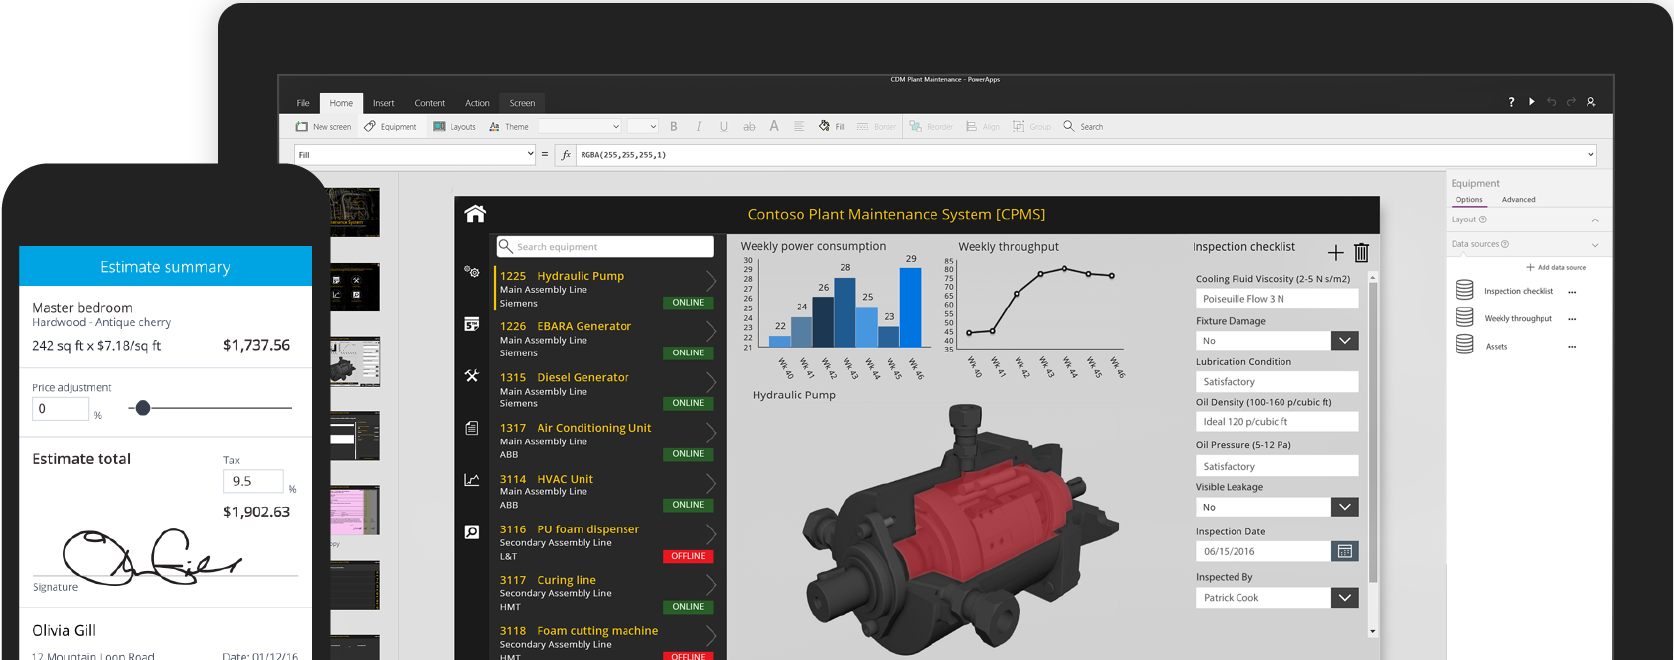Open help with the question mark icon
This screenshot has width=1674, height=660.
point(1511,102)
